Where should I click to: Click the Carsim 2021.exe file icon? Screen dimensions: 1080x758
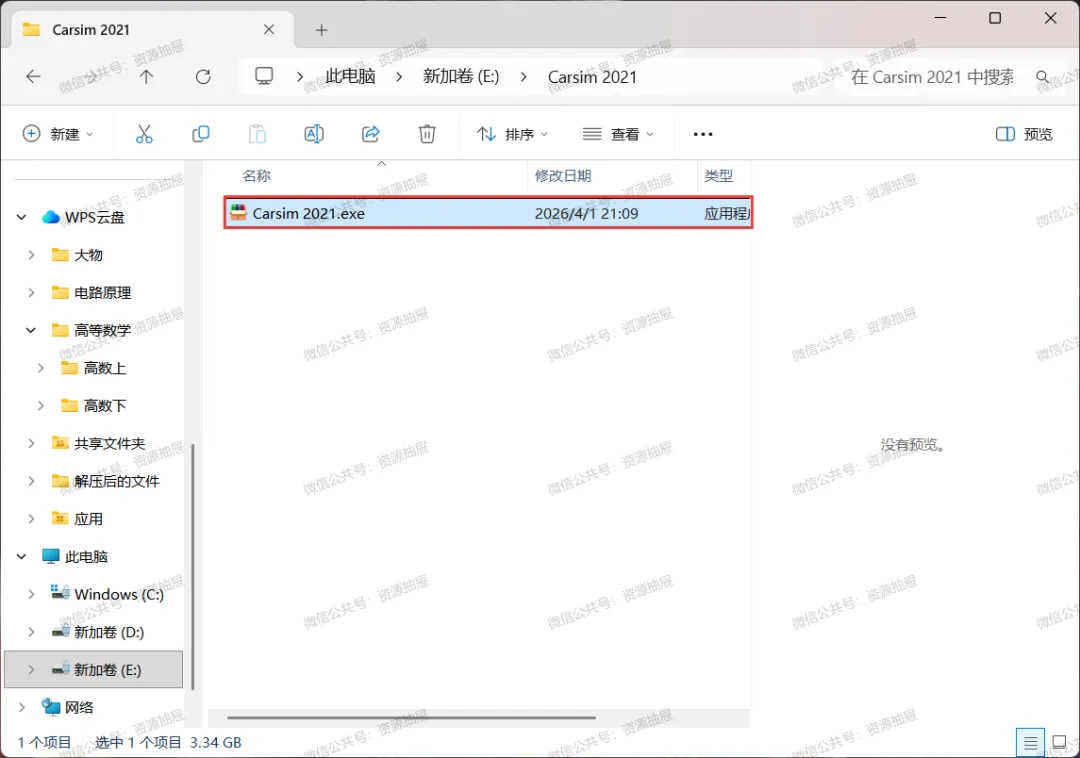pyautogui.click(x=238, y=213)
